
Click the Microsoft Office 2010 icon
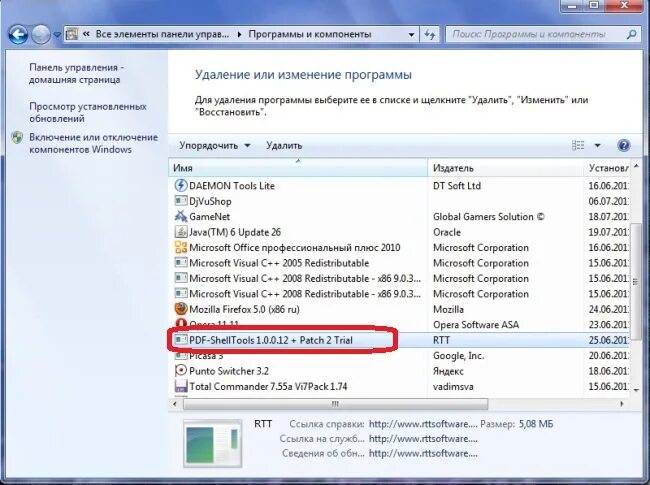(x=181, y=247)
